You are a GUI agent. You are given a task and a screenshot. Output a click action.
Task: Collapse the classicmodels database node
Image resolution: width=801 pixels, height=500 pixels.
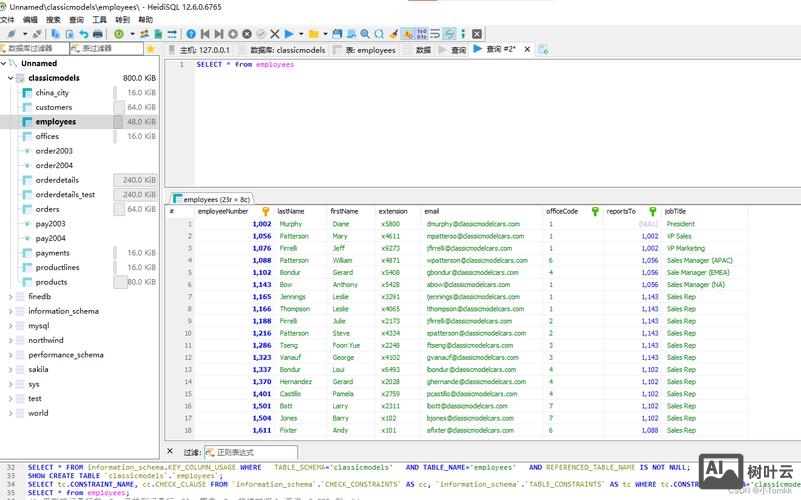tap(10, 78)
